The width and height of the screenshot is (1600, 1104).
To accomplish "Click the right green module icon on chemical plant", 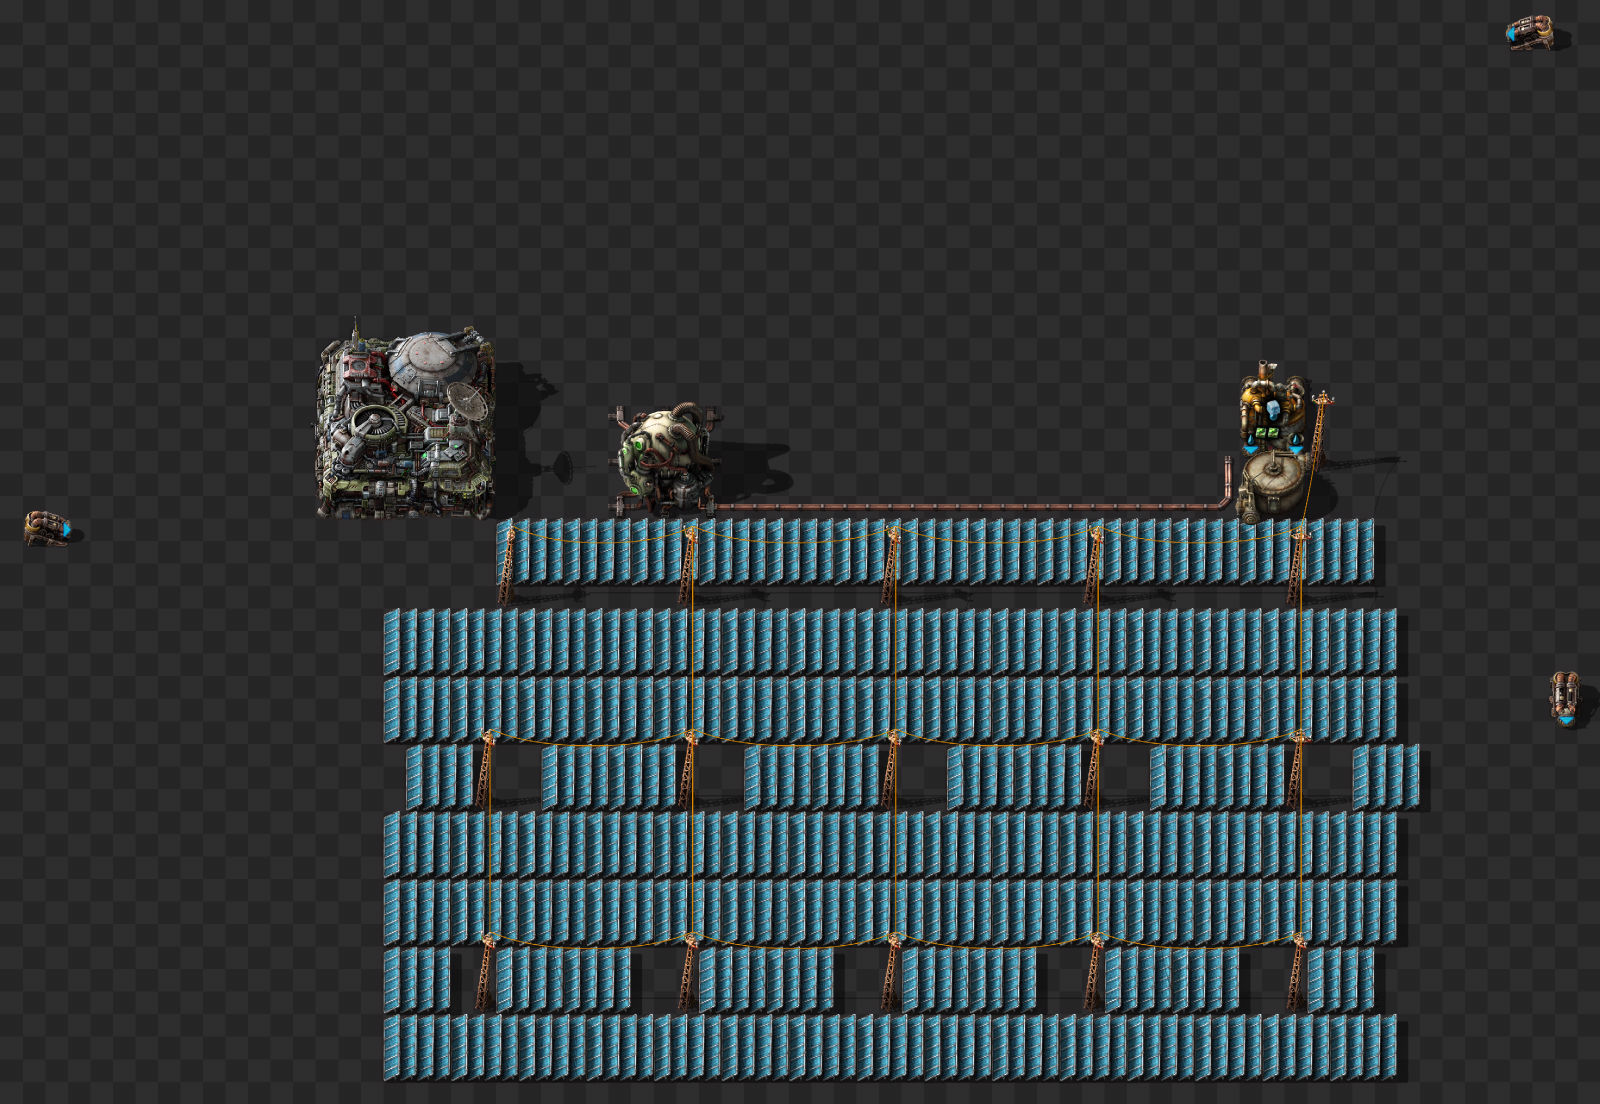I will 1275,432.
